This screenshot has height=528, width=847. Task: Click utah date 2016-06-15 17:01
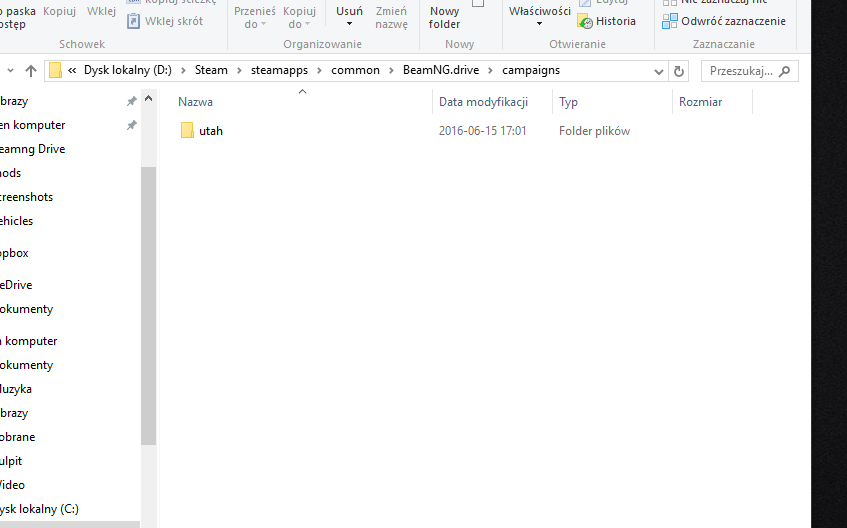[482, 131]
